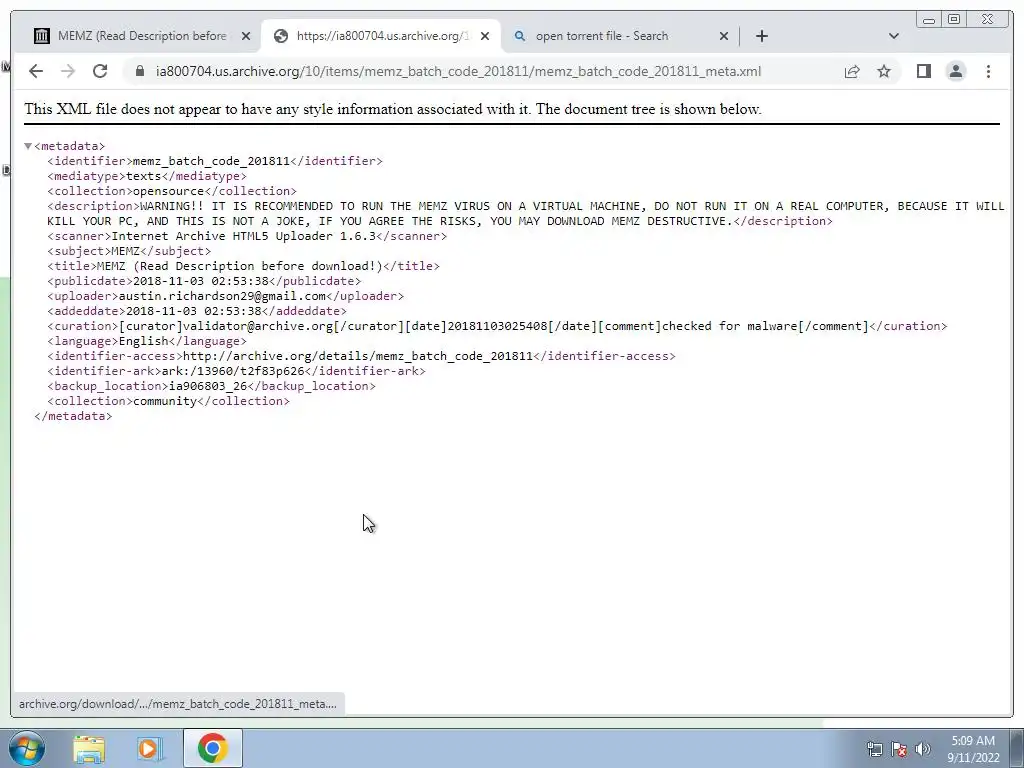
Task: Click the addeddate line value
Action: click(x=193, y=311)
